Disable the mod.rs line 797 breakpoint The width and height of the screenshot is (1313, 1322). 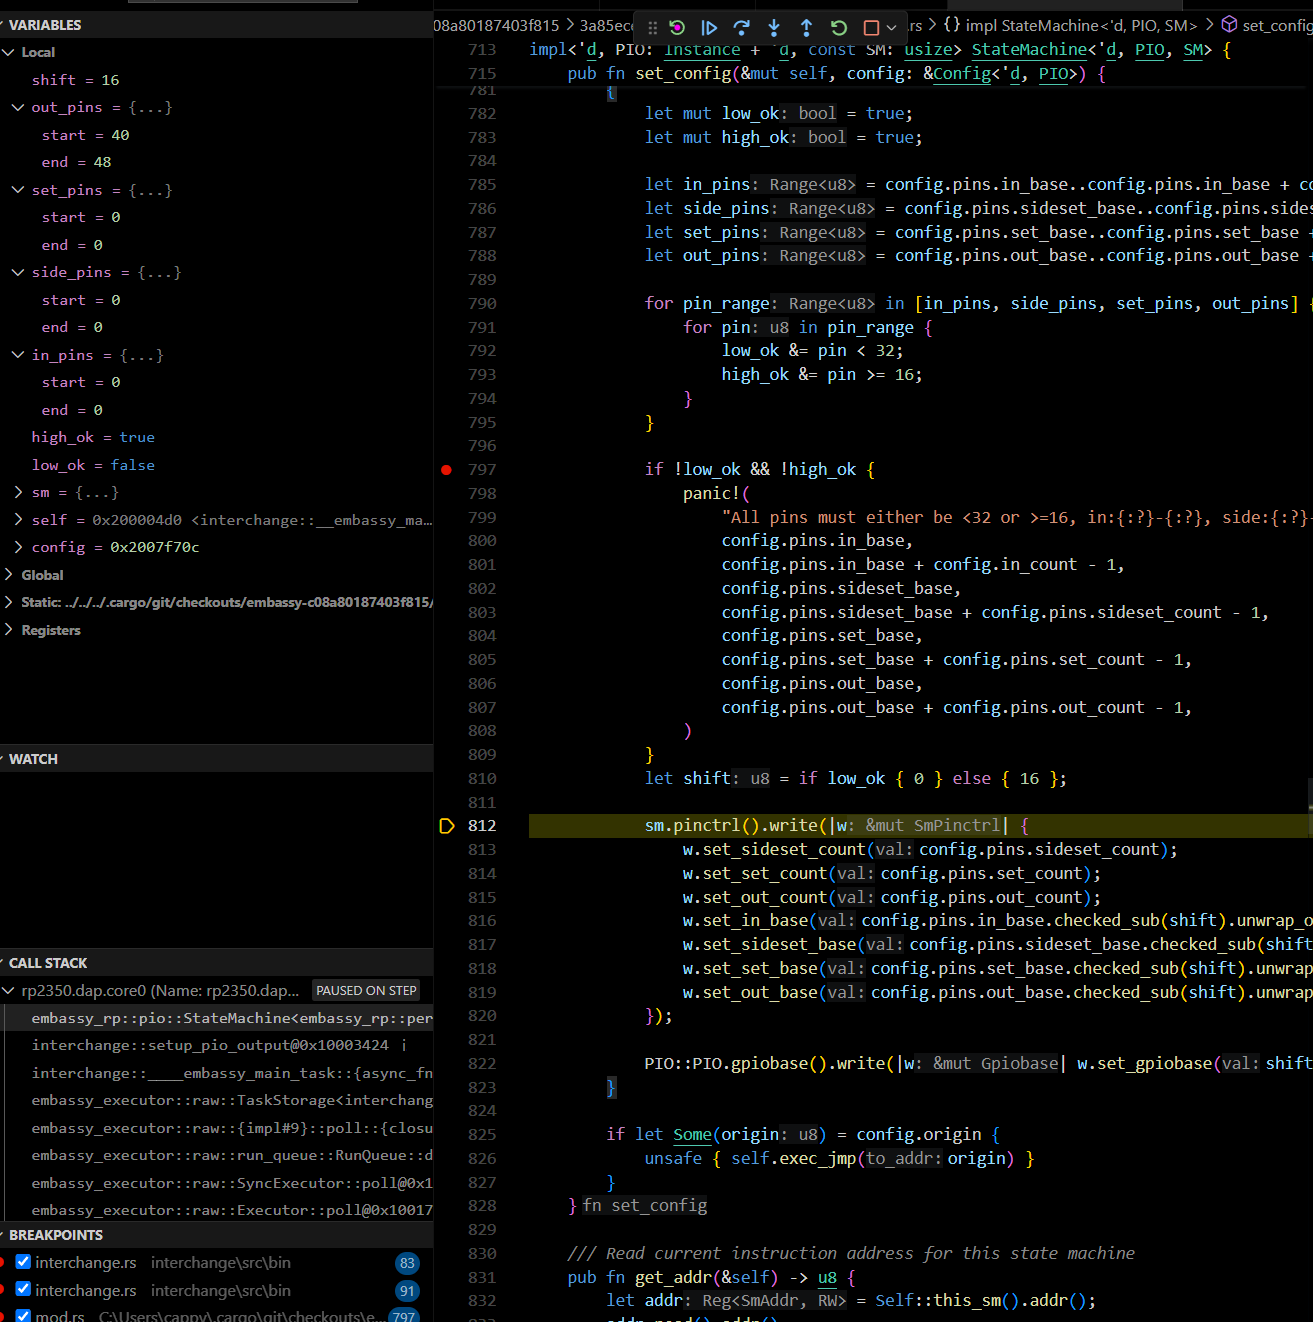(x=24, y=1316)
